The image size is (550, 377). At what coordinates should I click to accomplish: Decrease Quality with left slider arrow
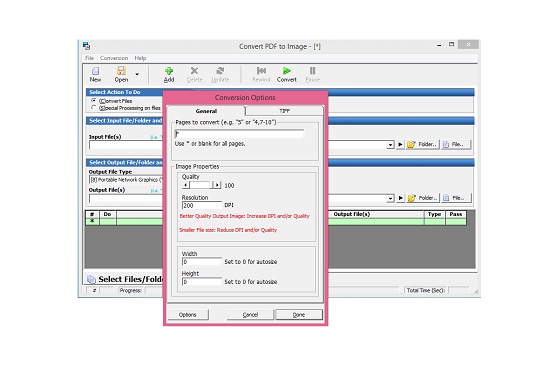[x=186, y=185]
